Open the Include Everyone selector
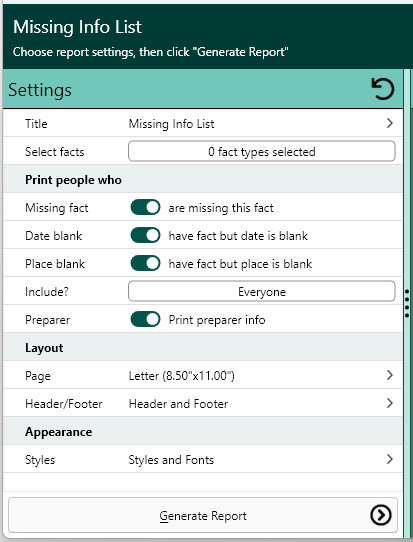Screen dimensions: 413x542 (x=262, y=291)
